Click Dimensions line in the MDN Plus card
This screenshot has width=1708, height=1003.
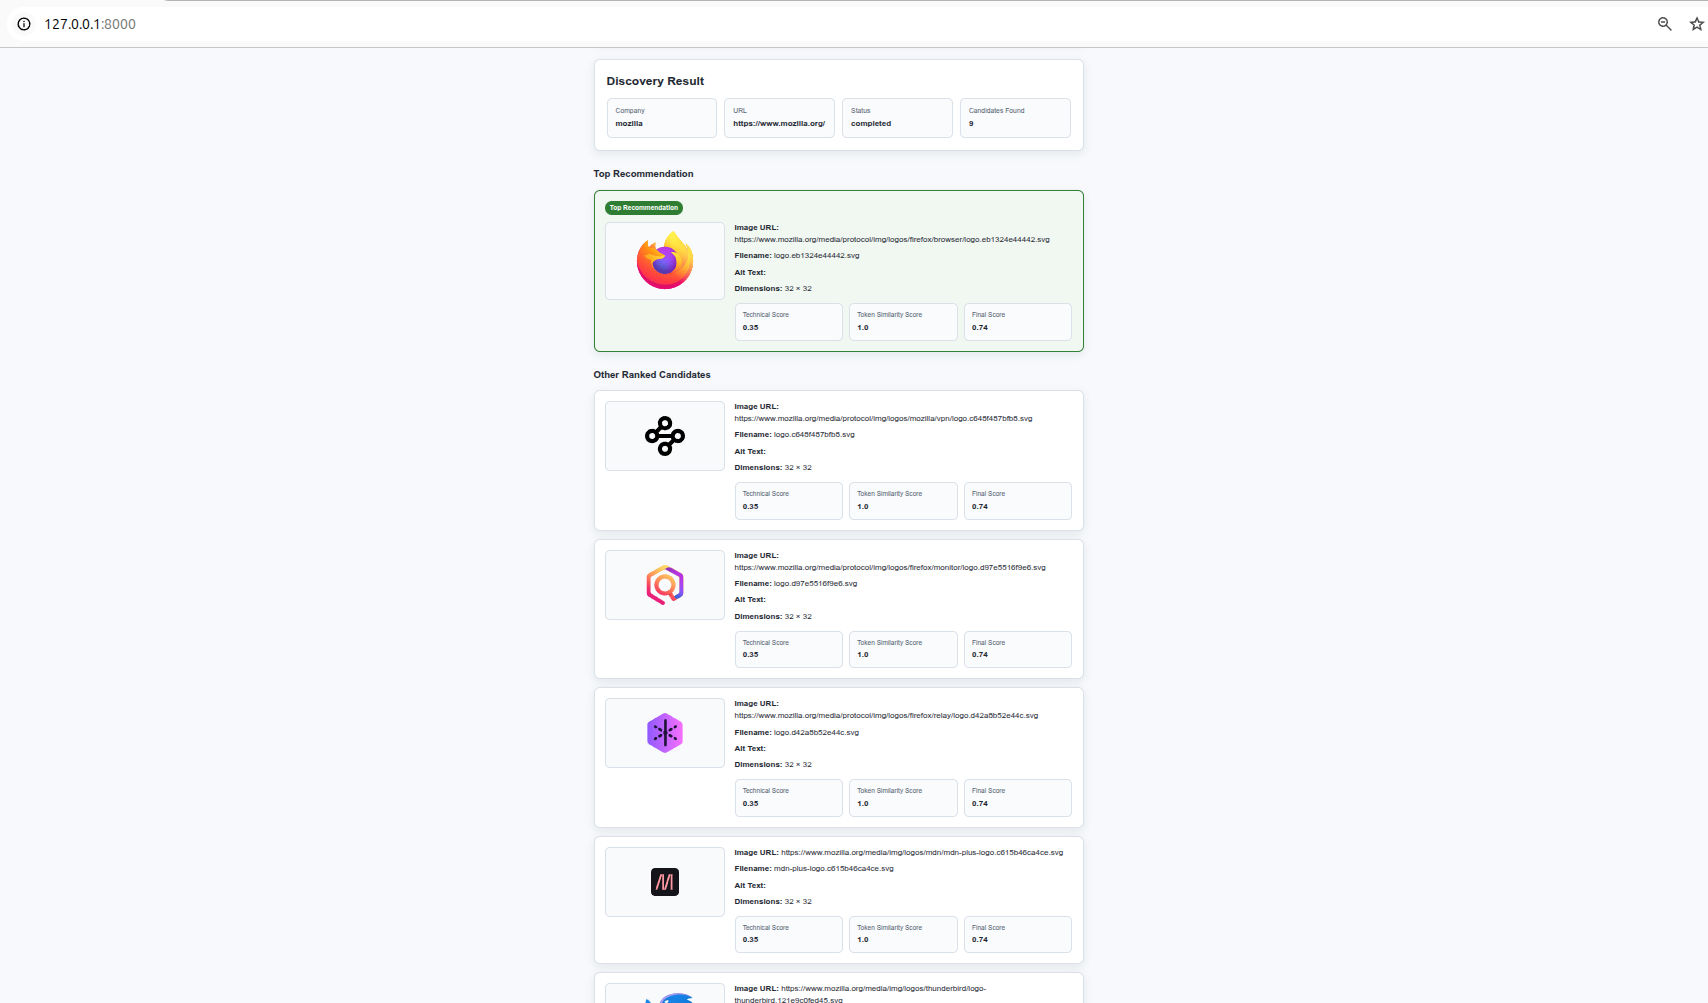[x=773, y=902]
